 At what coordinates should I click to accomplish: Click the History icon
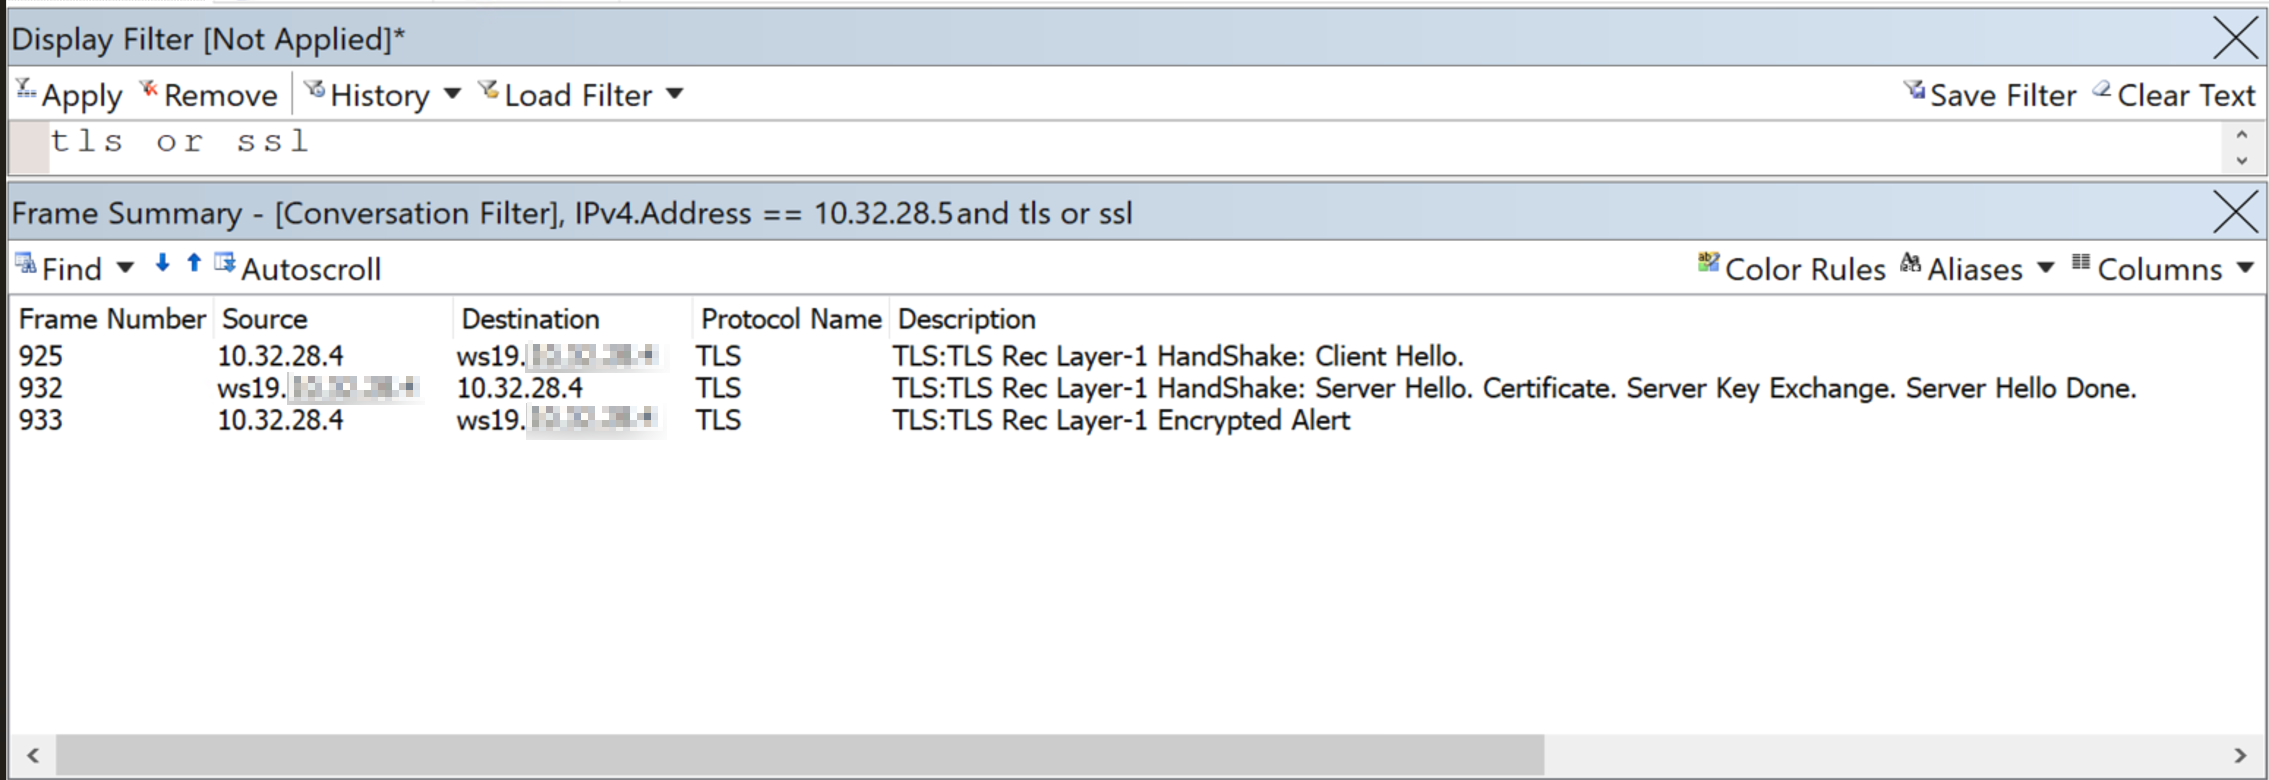click(x=314, y=90)
